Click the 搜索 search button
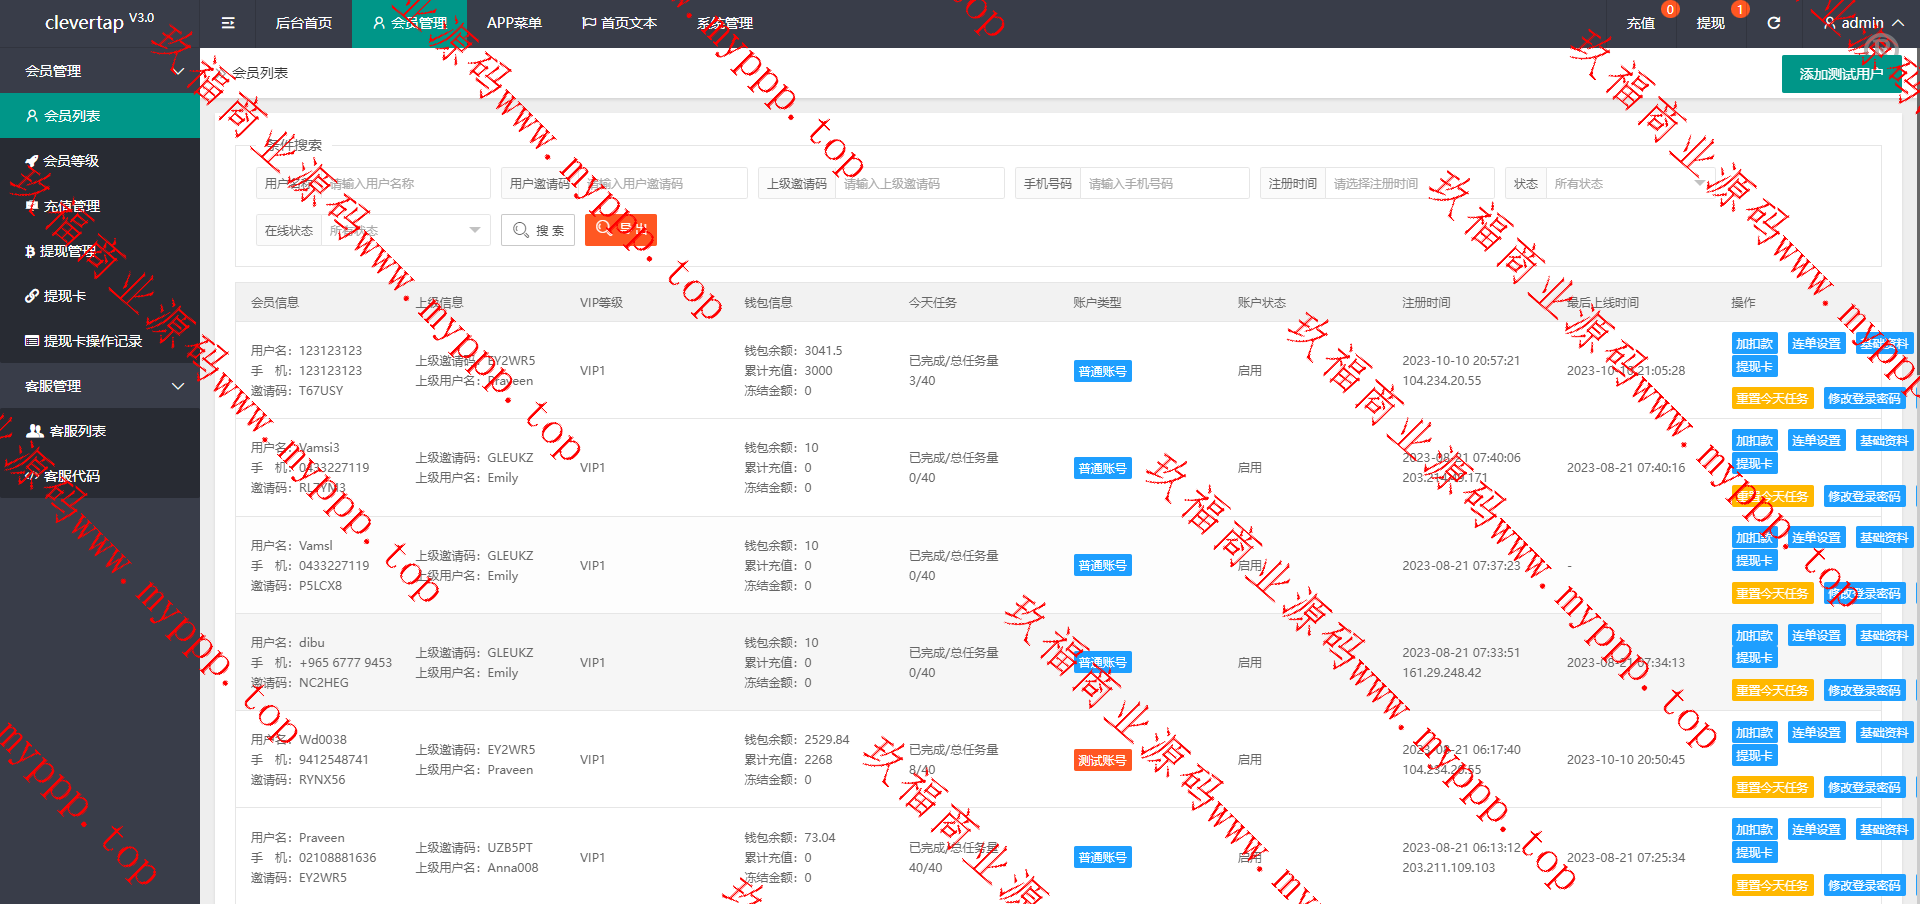 pyautogui.click(x=538, y=231)
